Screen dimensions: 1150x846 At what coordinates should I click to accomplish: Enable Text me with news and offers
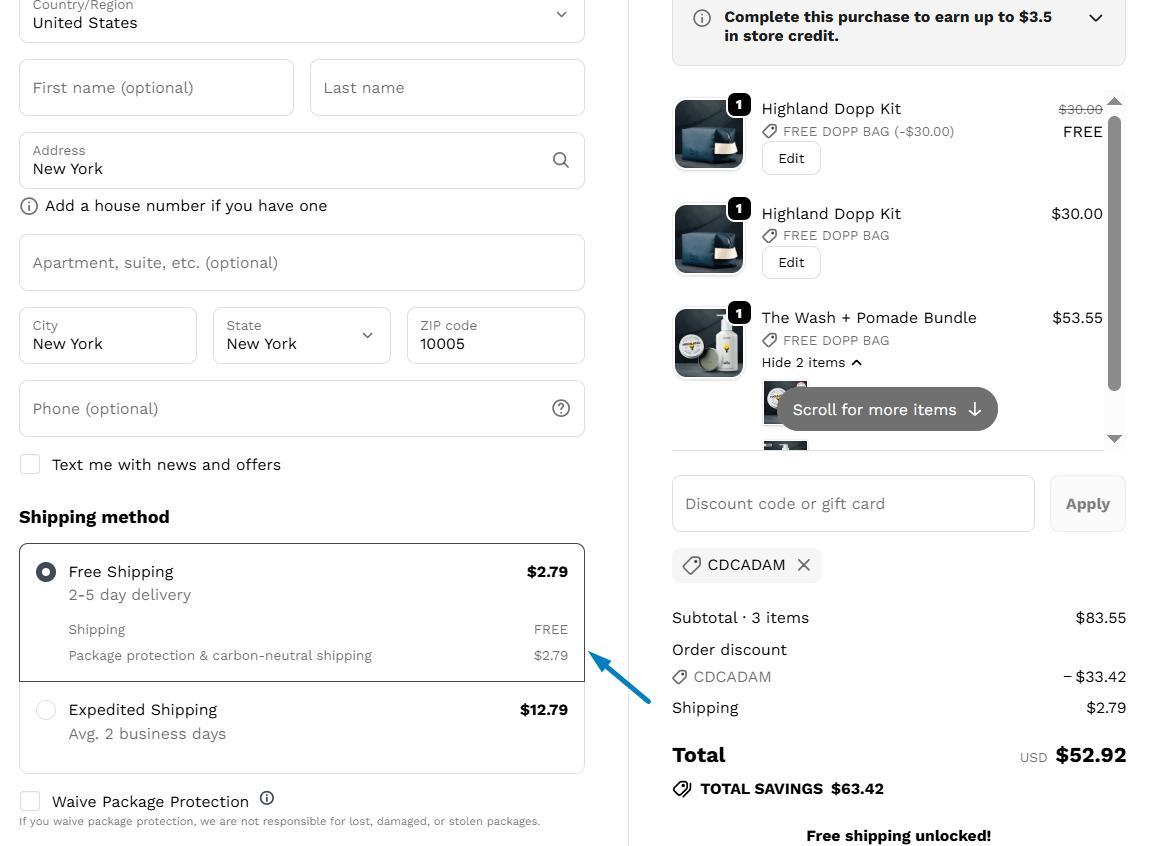click(31, 464)
